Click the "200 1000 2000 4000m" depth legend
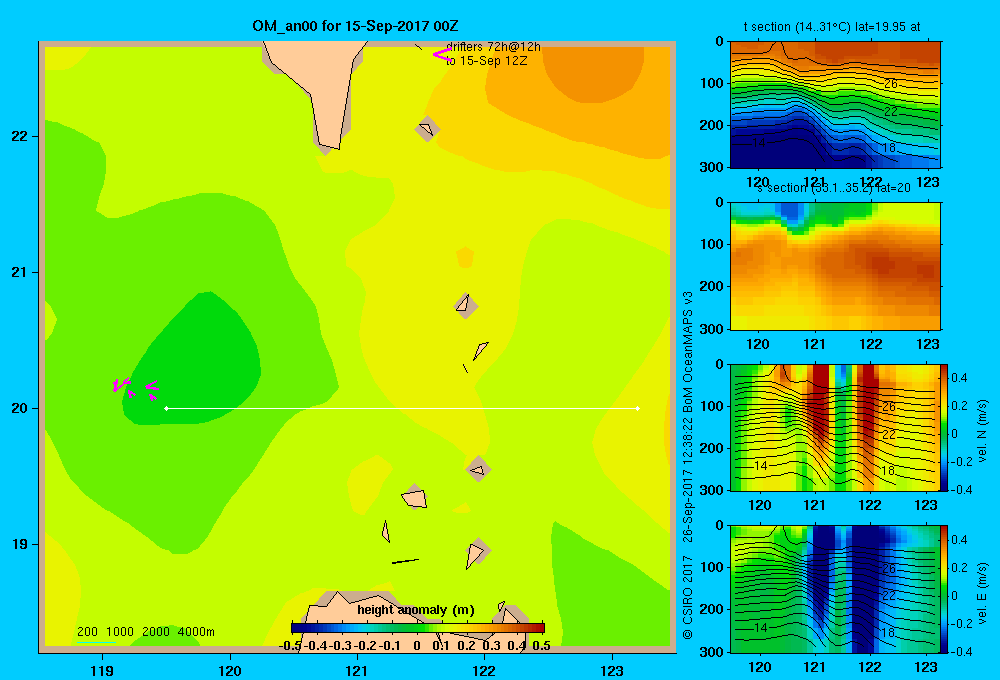The height and width of the screenshot is (680, 1000). [x=145, y=632]
